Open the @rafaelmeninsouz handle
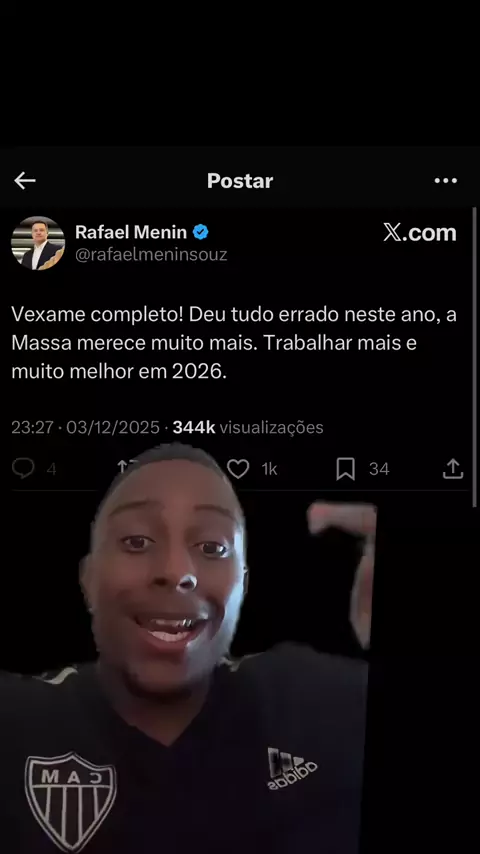Screen dimensions: 480x854 151,254
